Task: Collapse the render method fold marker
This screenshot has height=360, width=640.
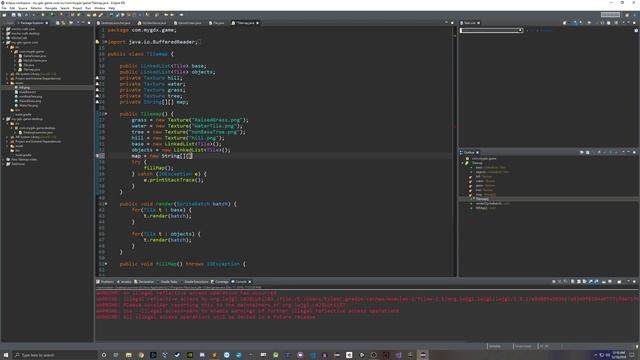Action: (106, 204)
